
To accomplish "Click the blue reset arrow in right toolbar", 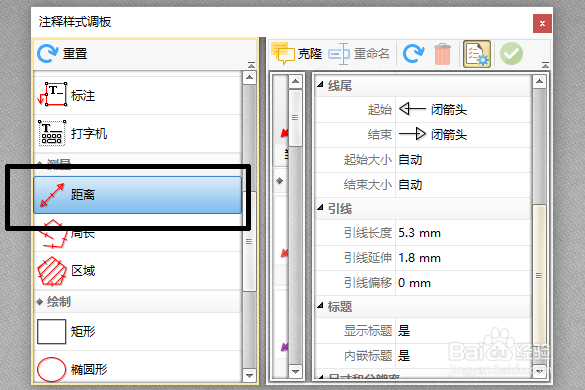I will 413,54.
